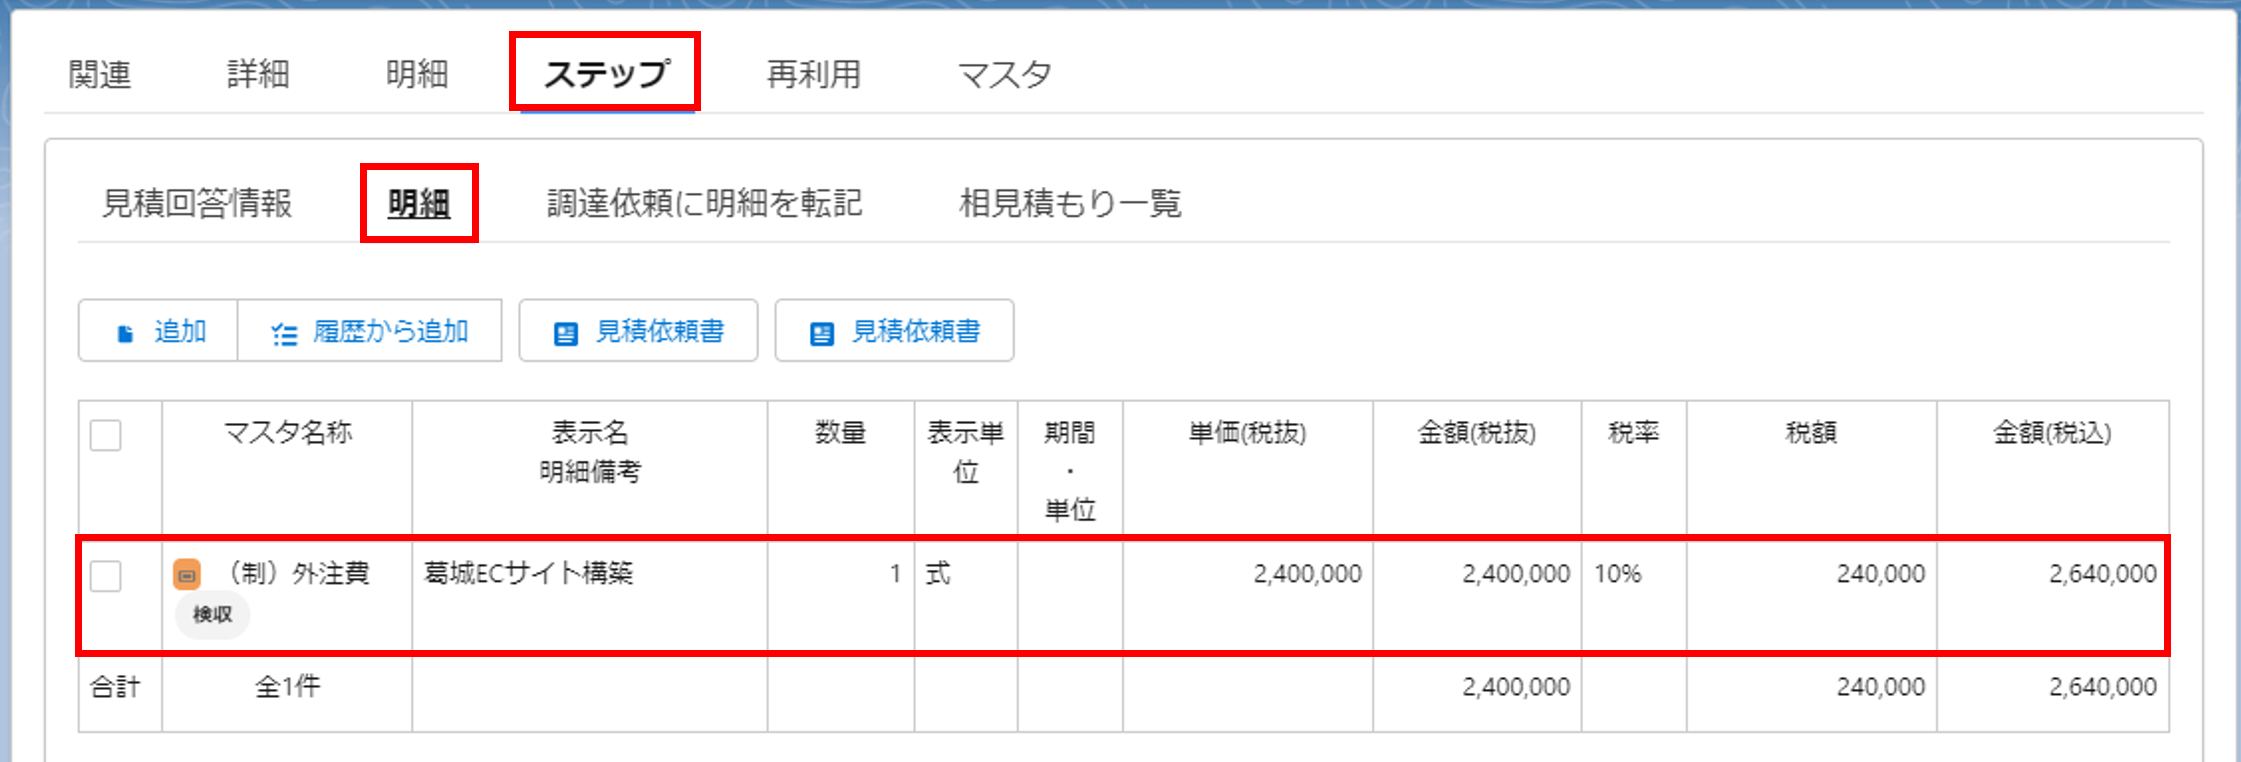The height and width of the screenshot is (762, 2241).
Task: Switch to the 見積回答情報 sub-tab
Action: coord(197,204)
